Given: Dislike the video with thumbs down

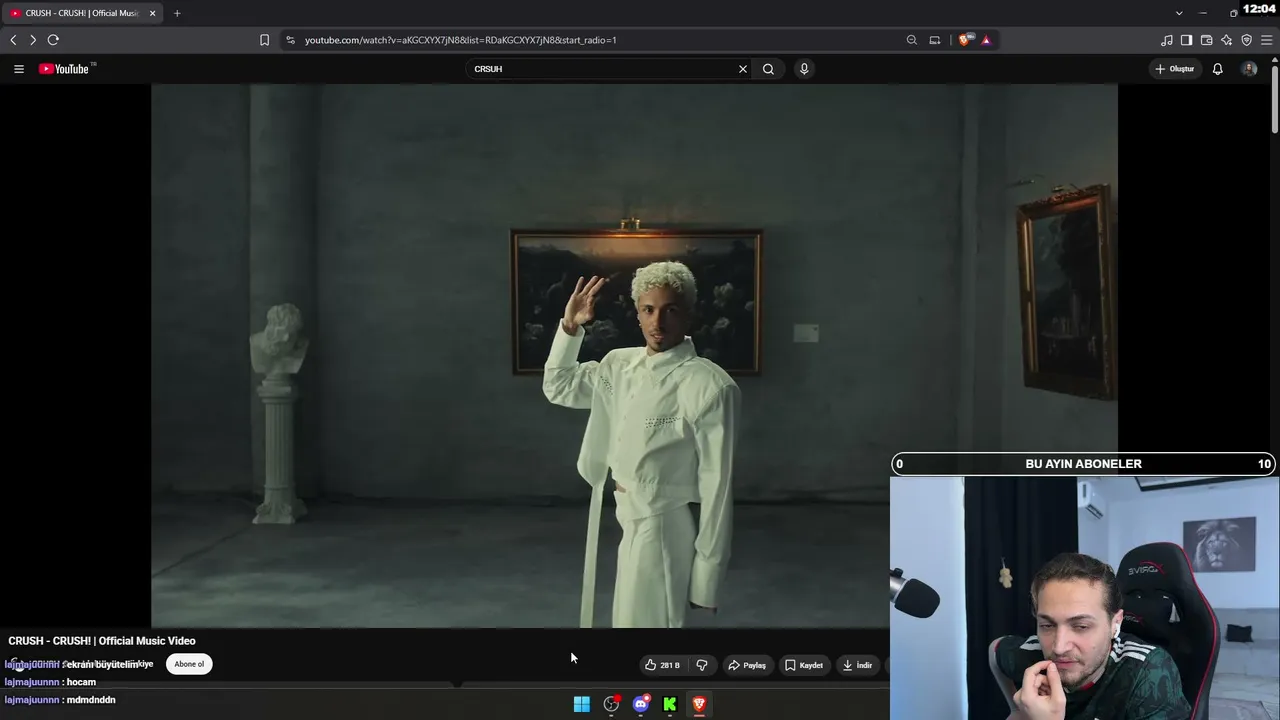Looking at the screenshot, I should pyautogui.click(x=702, y=665).
